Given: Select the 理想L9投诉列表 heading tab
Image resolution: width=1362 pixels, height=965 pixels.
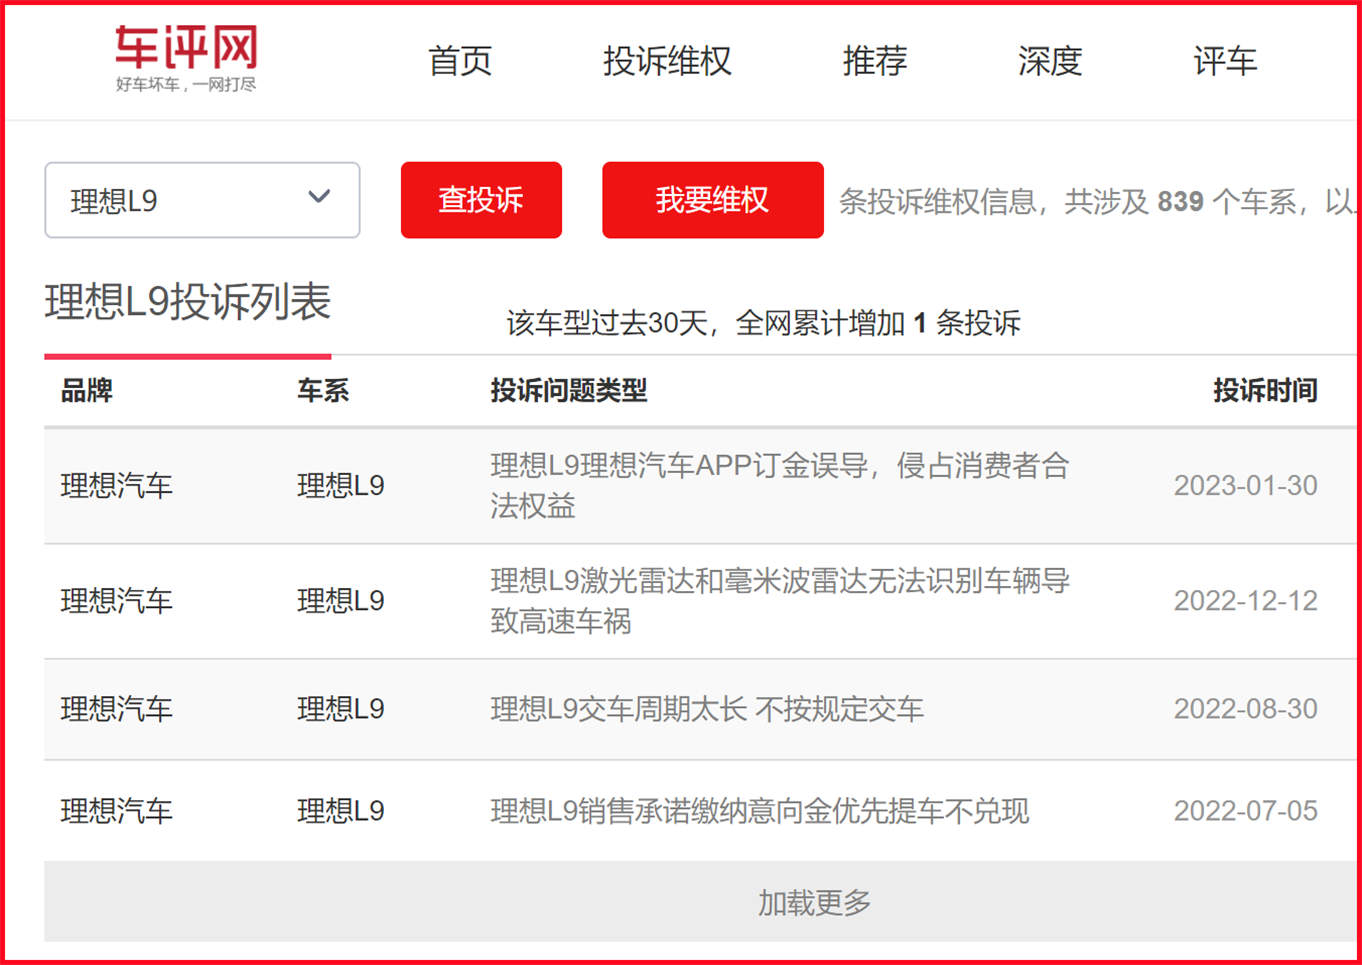Looking at the screenshot, I should click(188, 302).
